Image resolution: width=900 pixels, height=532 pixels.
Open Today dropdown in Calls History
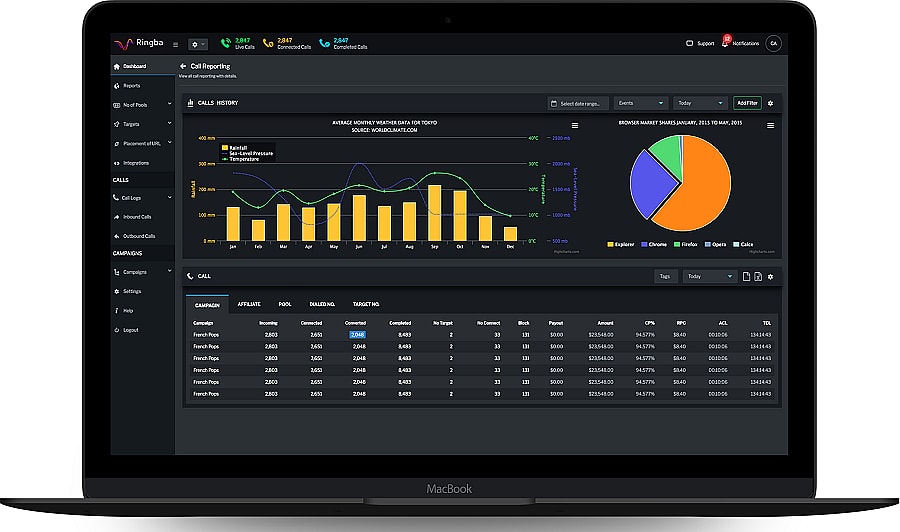[700, 103]
